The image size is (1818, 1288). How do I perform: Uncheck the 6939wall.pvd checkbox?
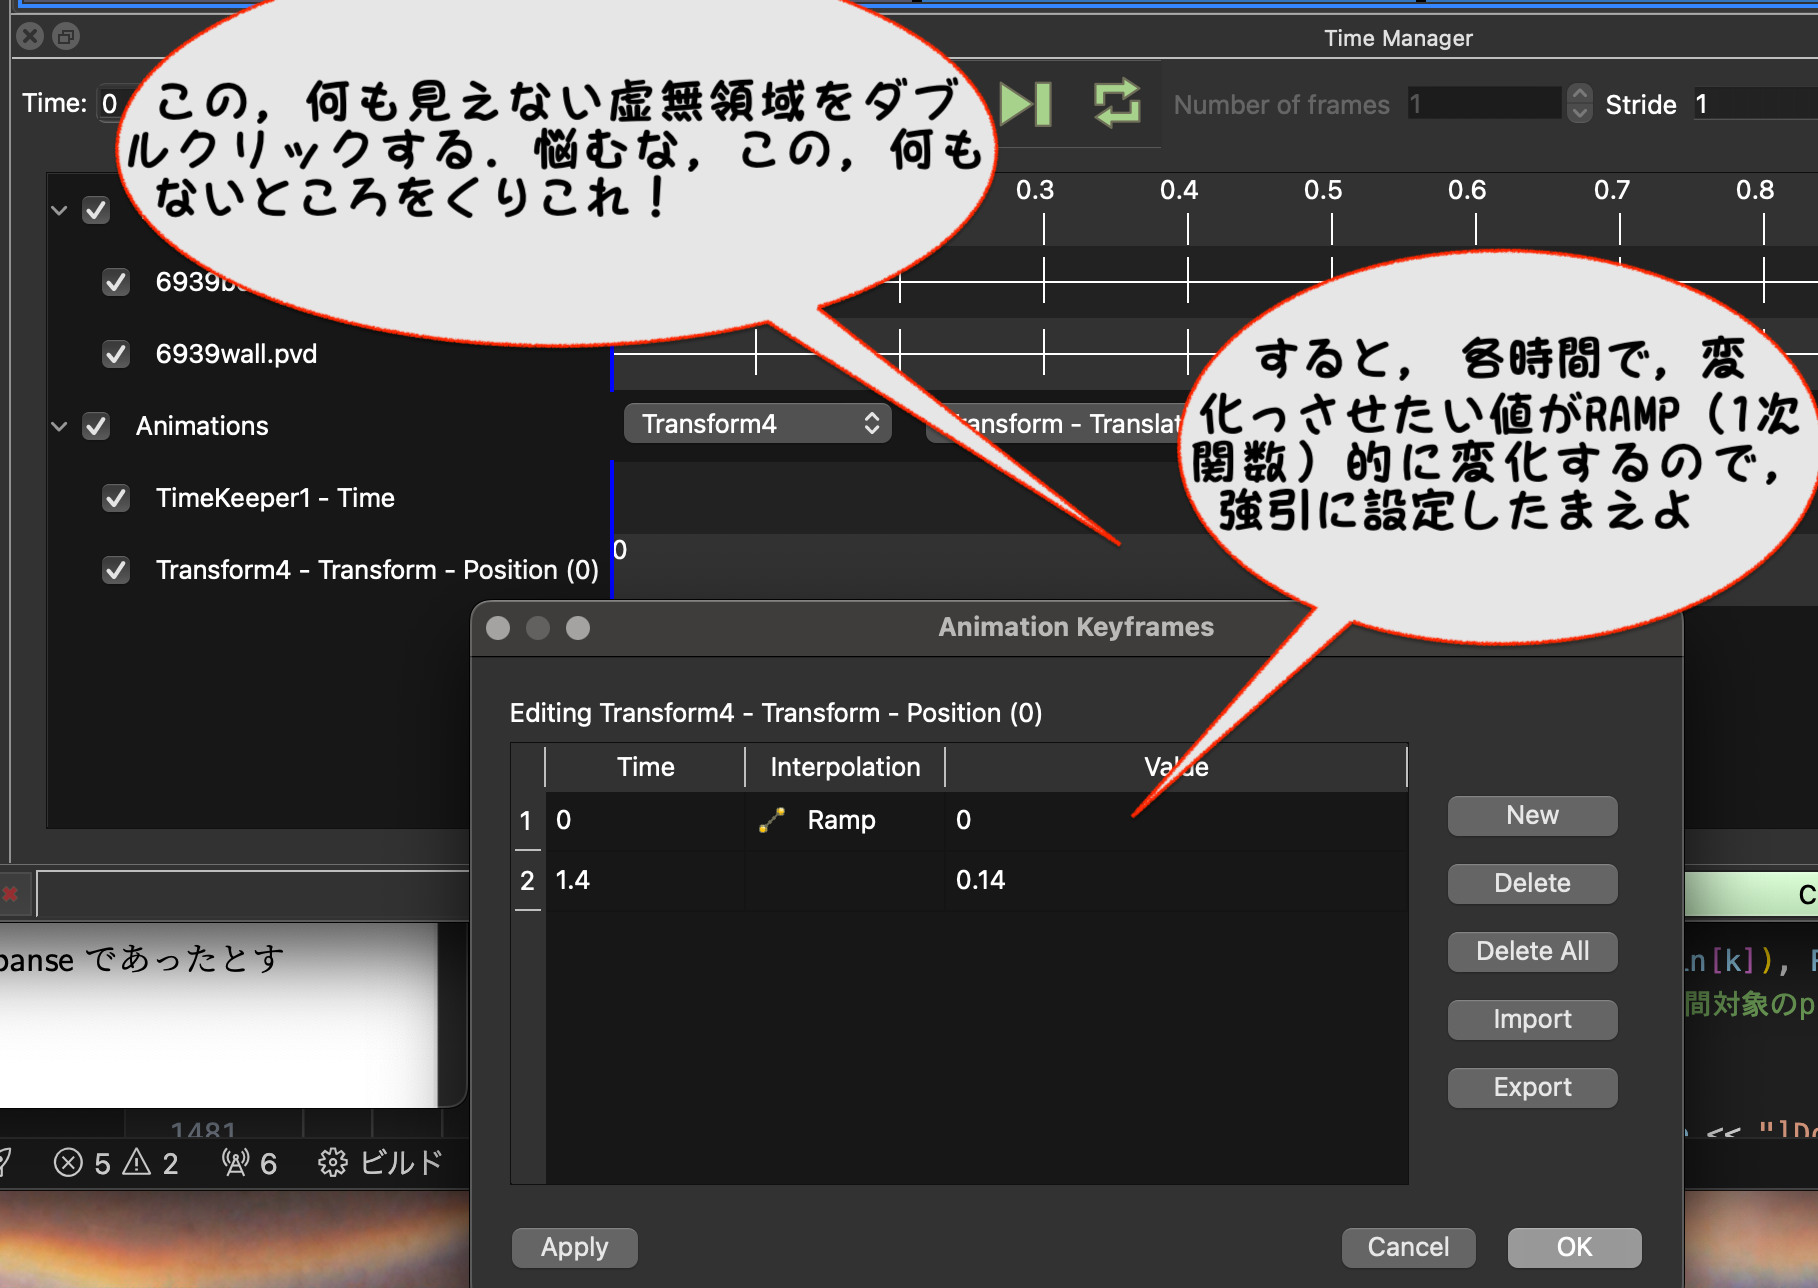coord(116,354)
